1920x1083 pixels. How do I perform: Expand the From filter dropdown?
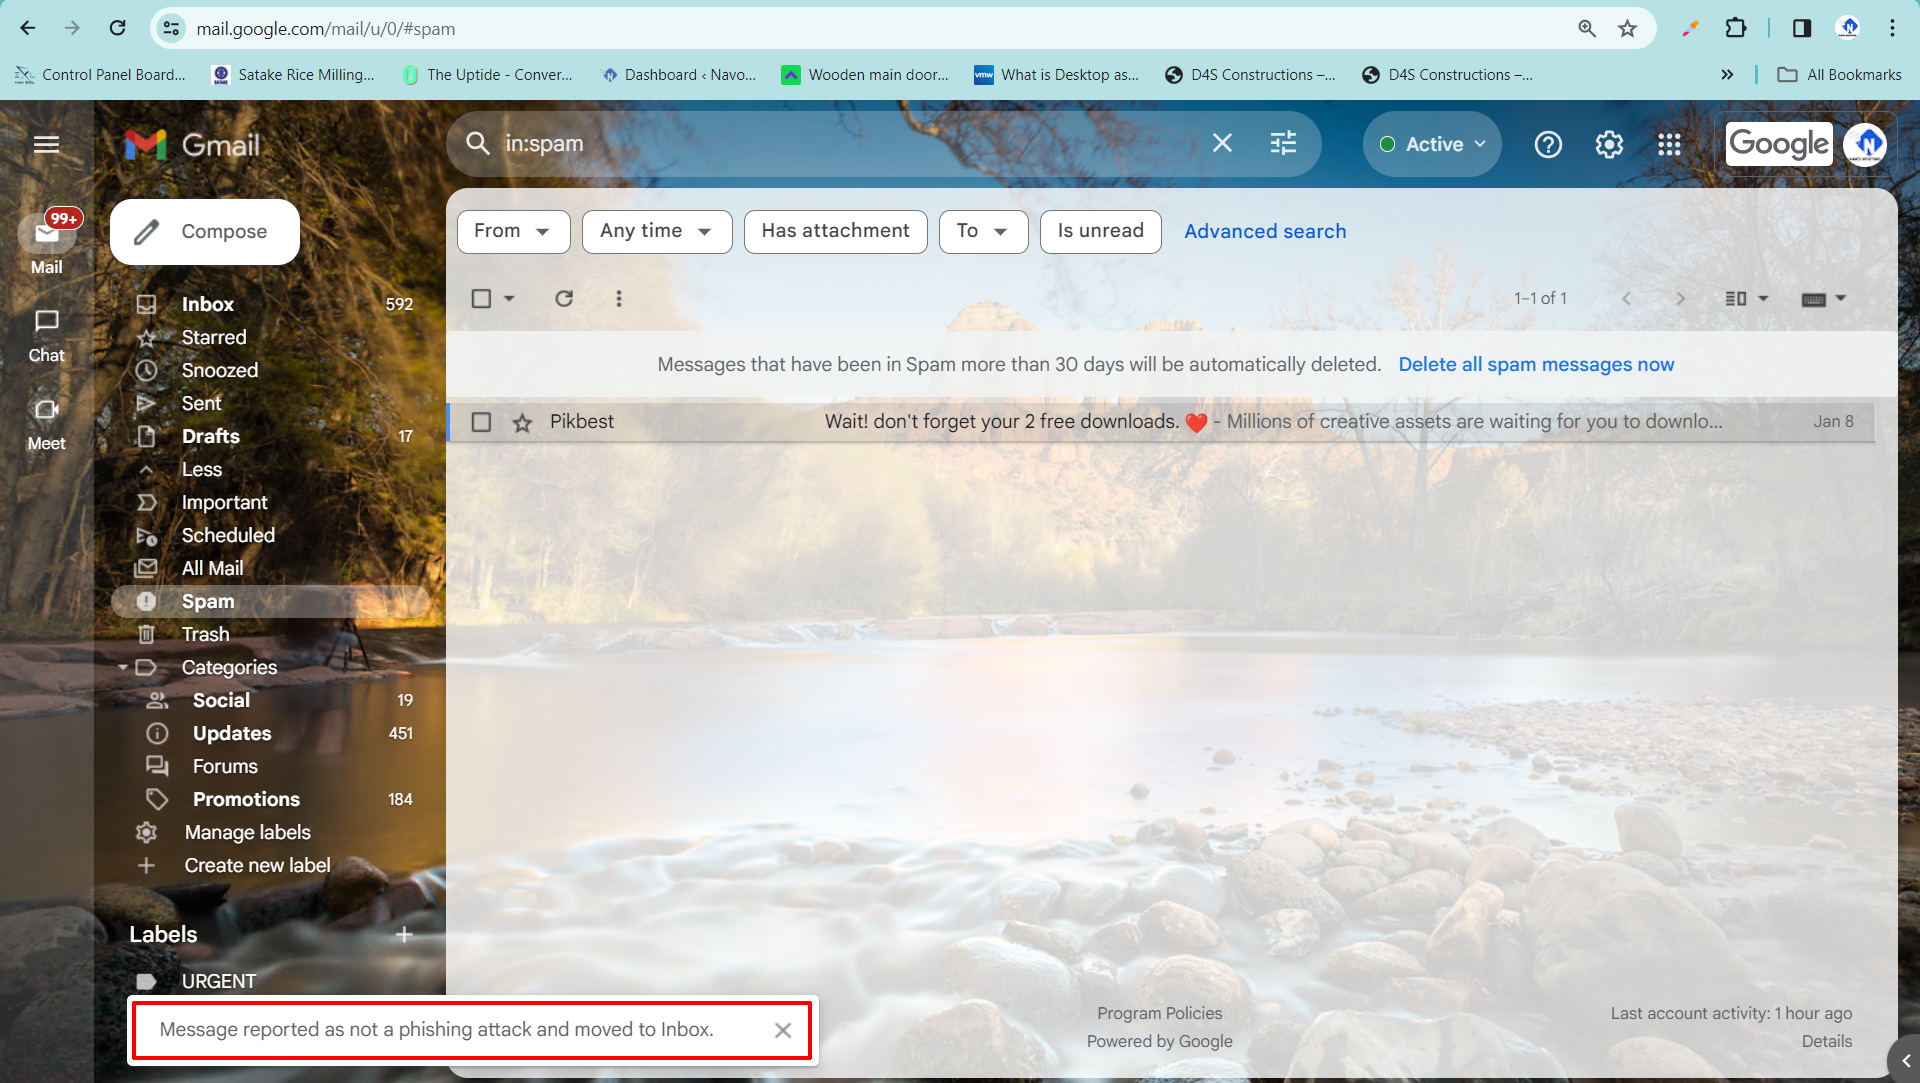(x=513, y=231)
